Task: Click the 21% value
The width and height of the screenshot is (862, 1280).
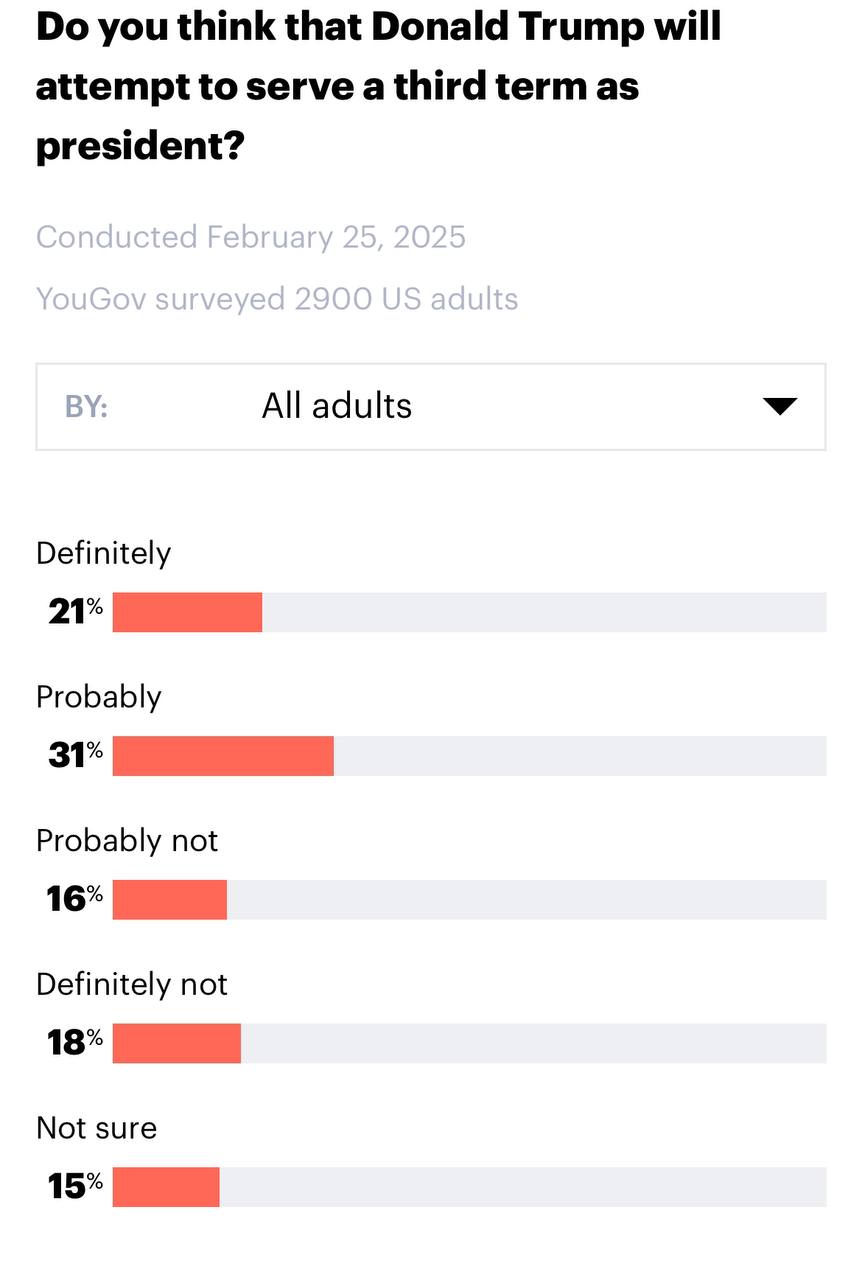Action: pos(75,612)
